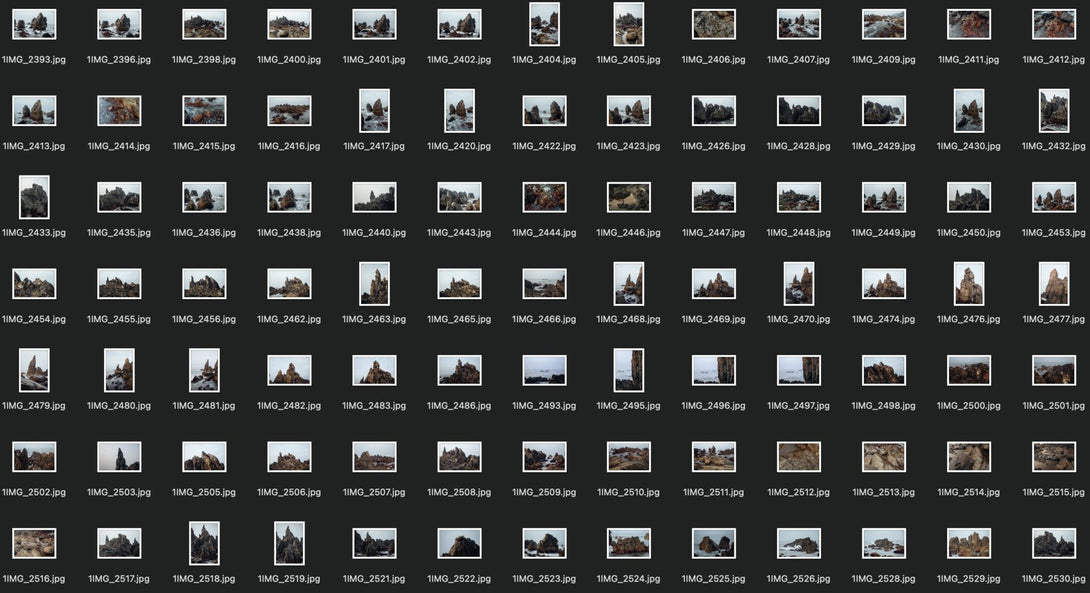Select the 1IMG_2510.jpg thumbnail

pyautogui.click(x=629, y=457)
